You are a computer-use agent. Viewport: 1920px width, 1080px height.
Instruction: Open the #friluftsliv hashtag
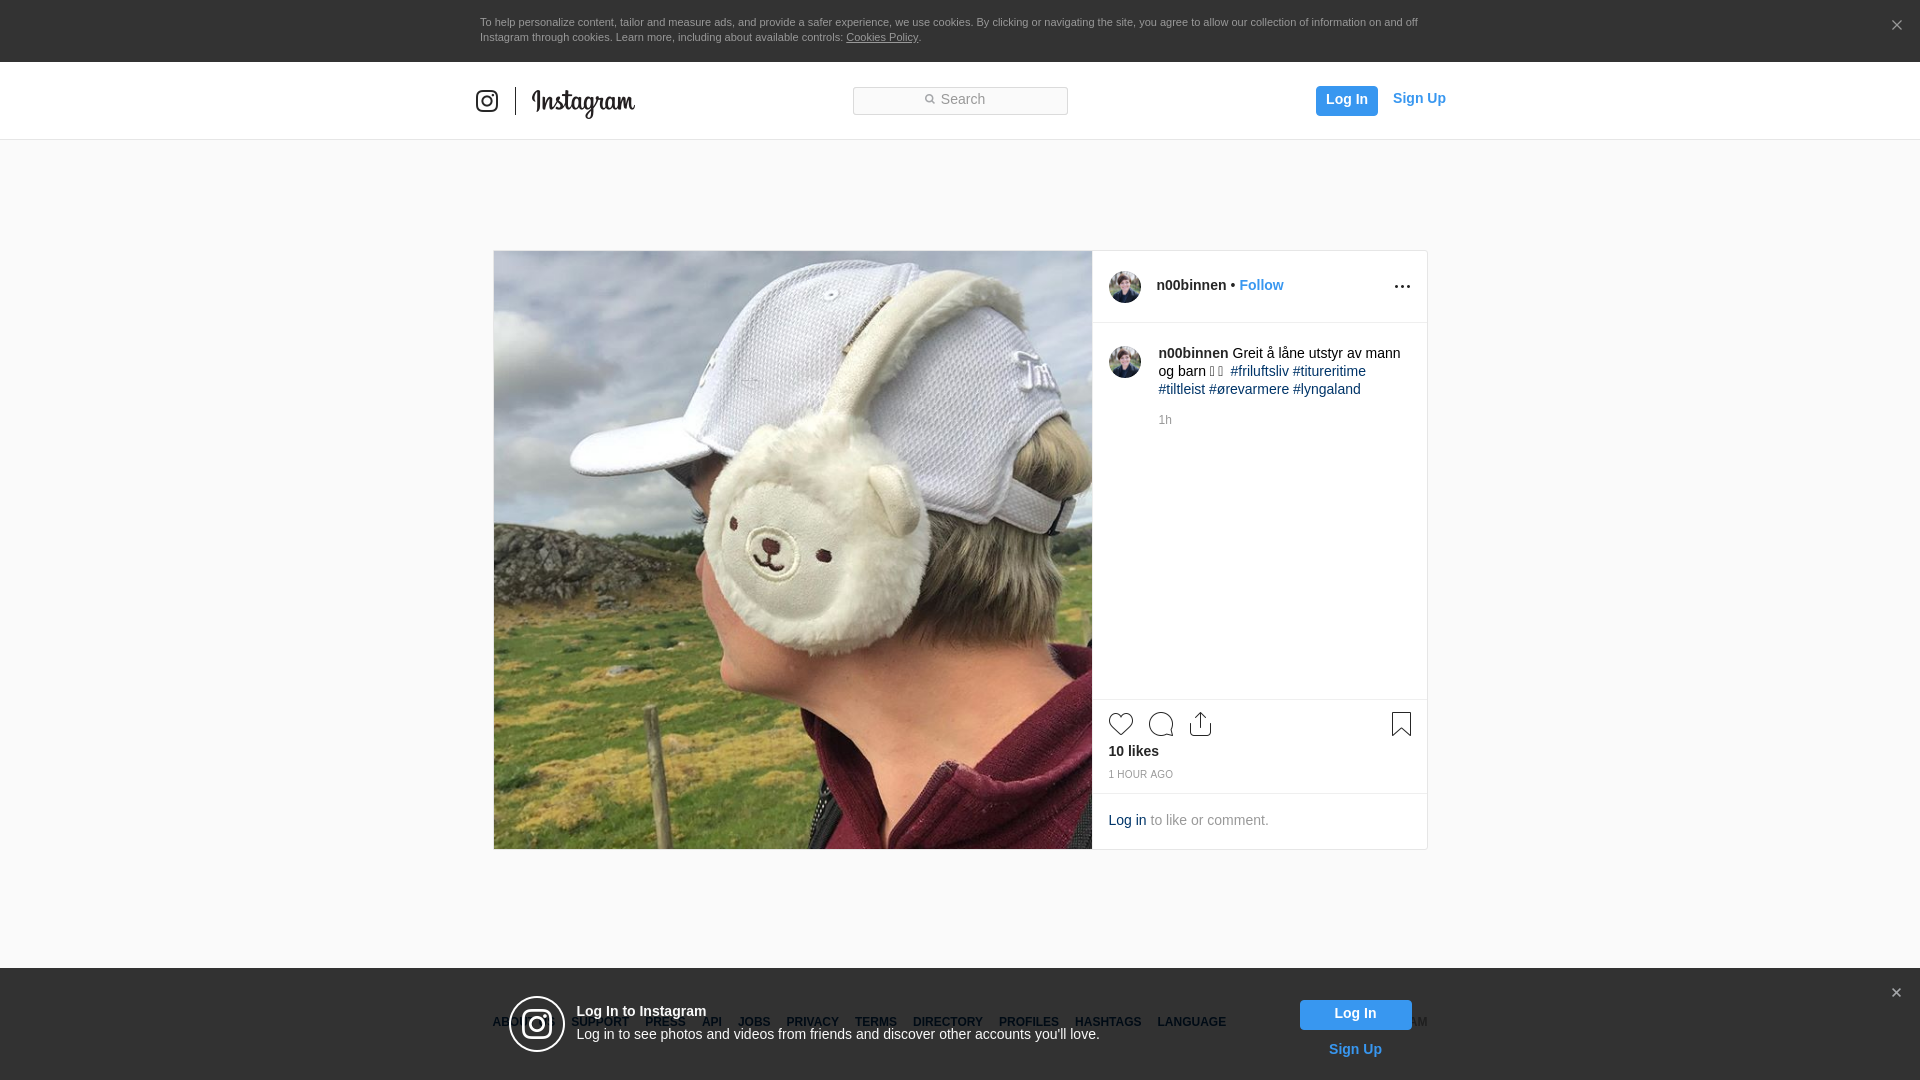tap(1259, 371)
